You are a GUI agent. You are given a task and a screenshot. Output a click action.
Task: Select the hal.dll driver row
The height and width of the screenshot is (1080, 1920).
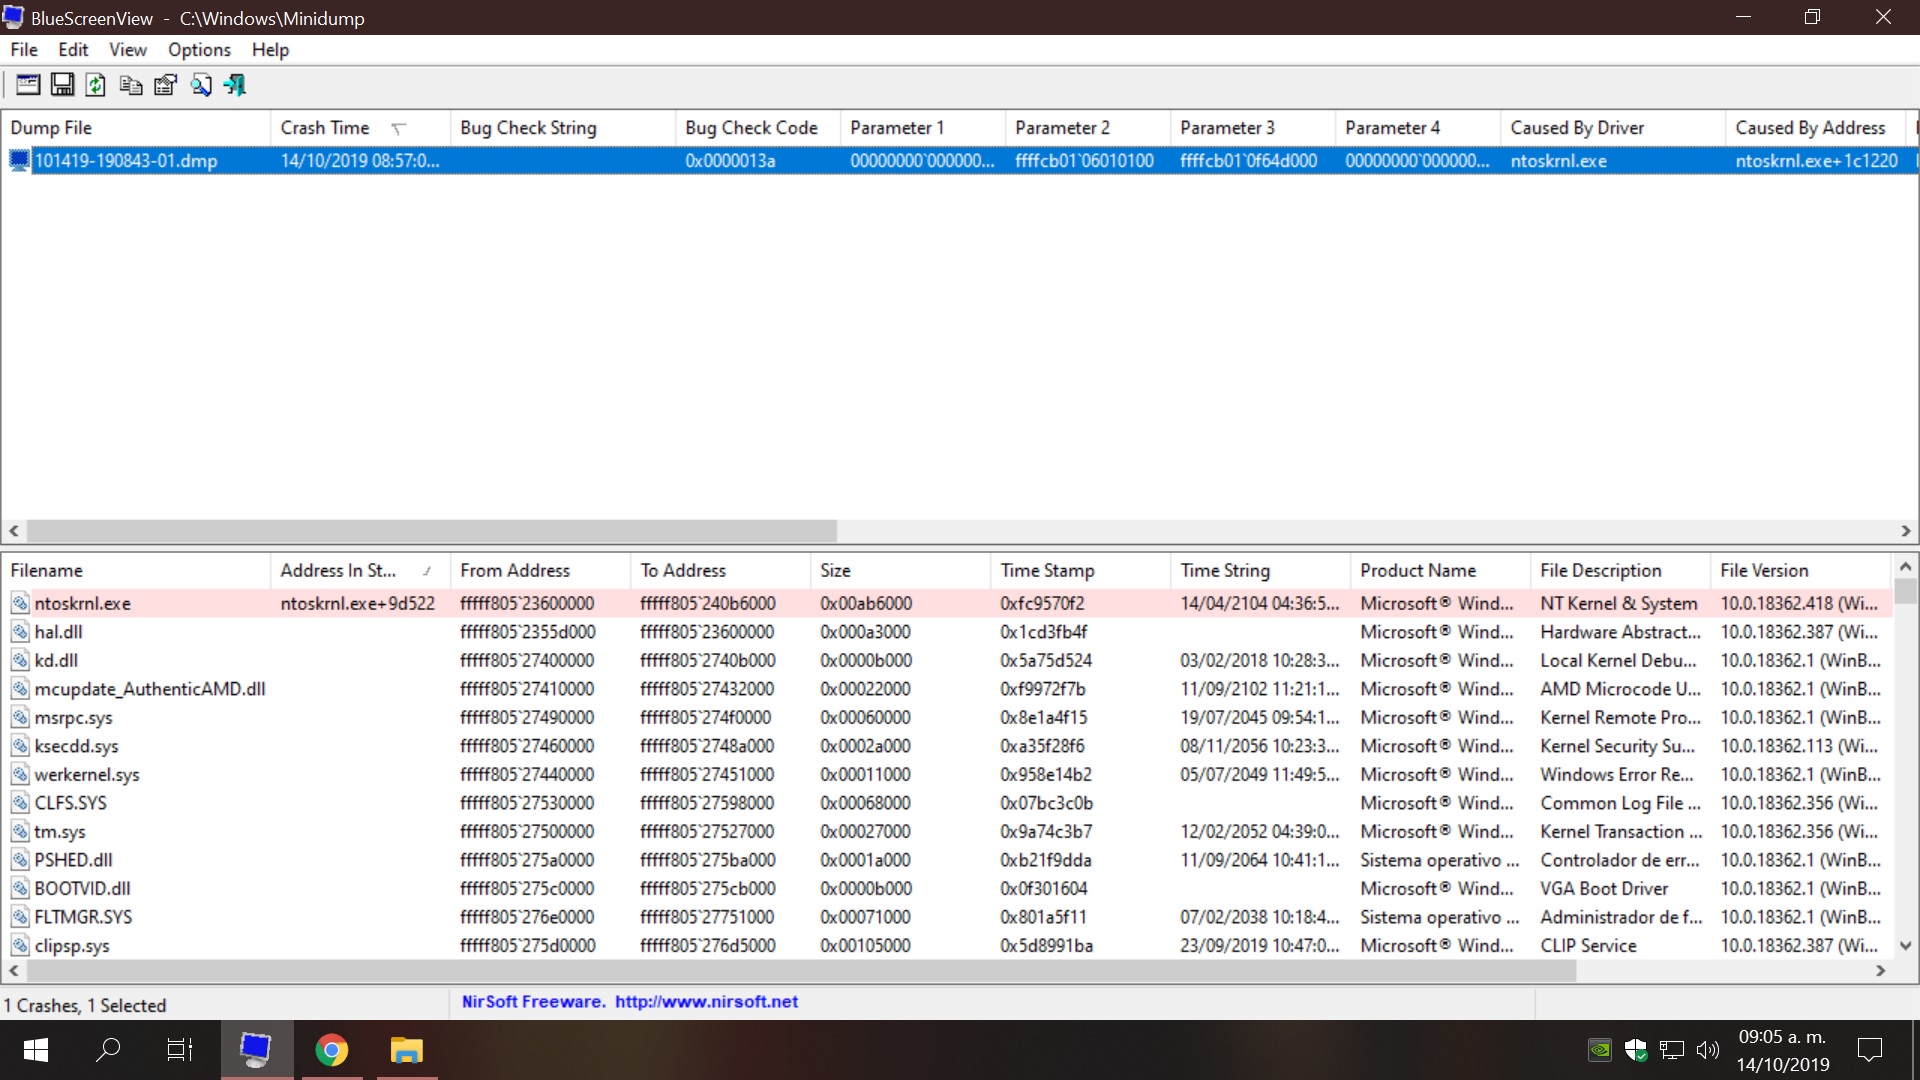[58, 632]
